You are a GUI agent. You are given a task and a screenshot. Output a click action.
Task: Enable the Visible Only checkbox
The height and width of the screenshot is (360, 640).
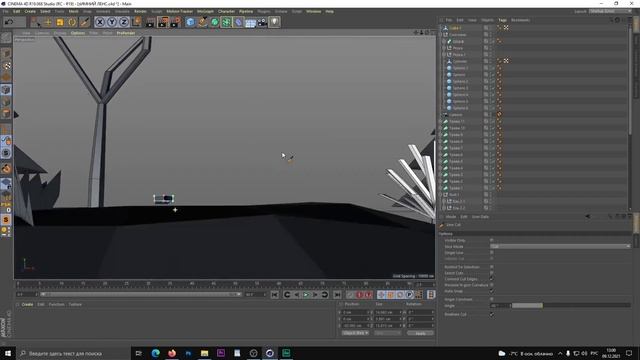pyautogui.click(x=491, y=240)
